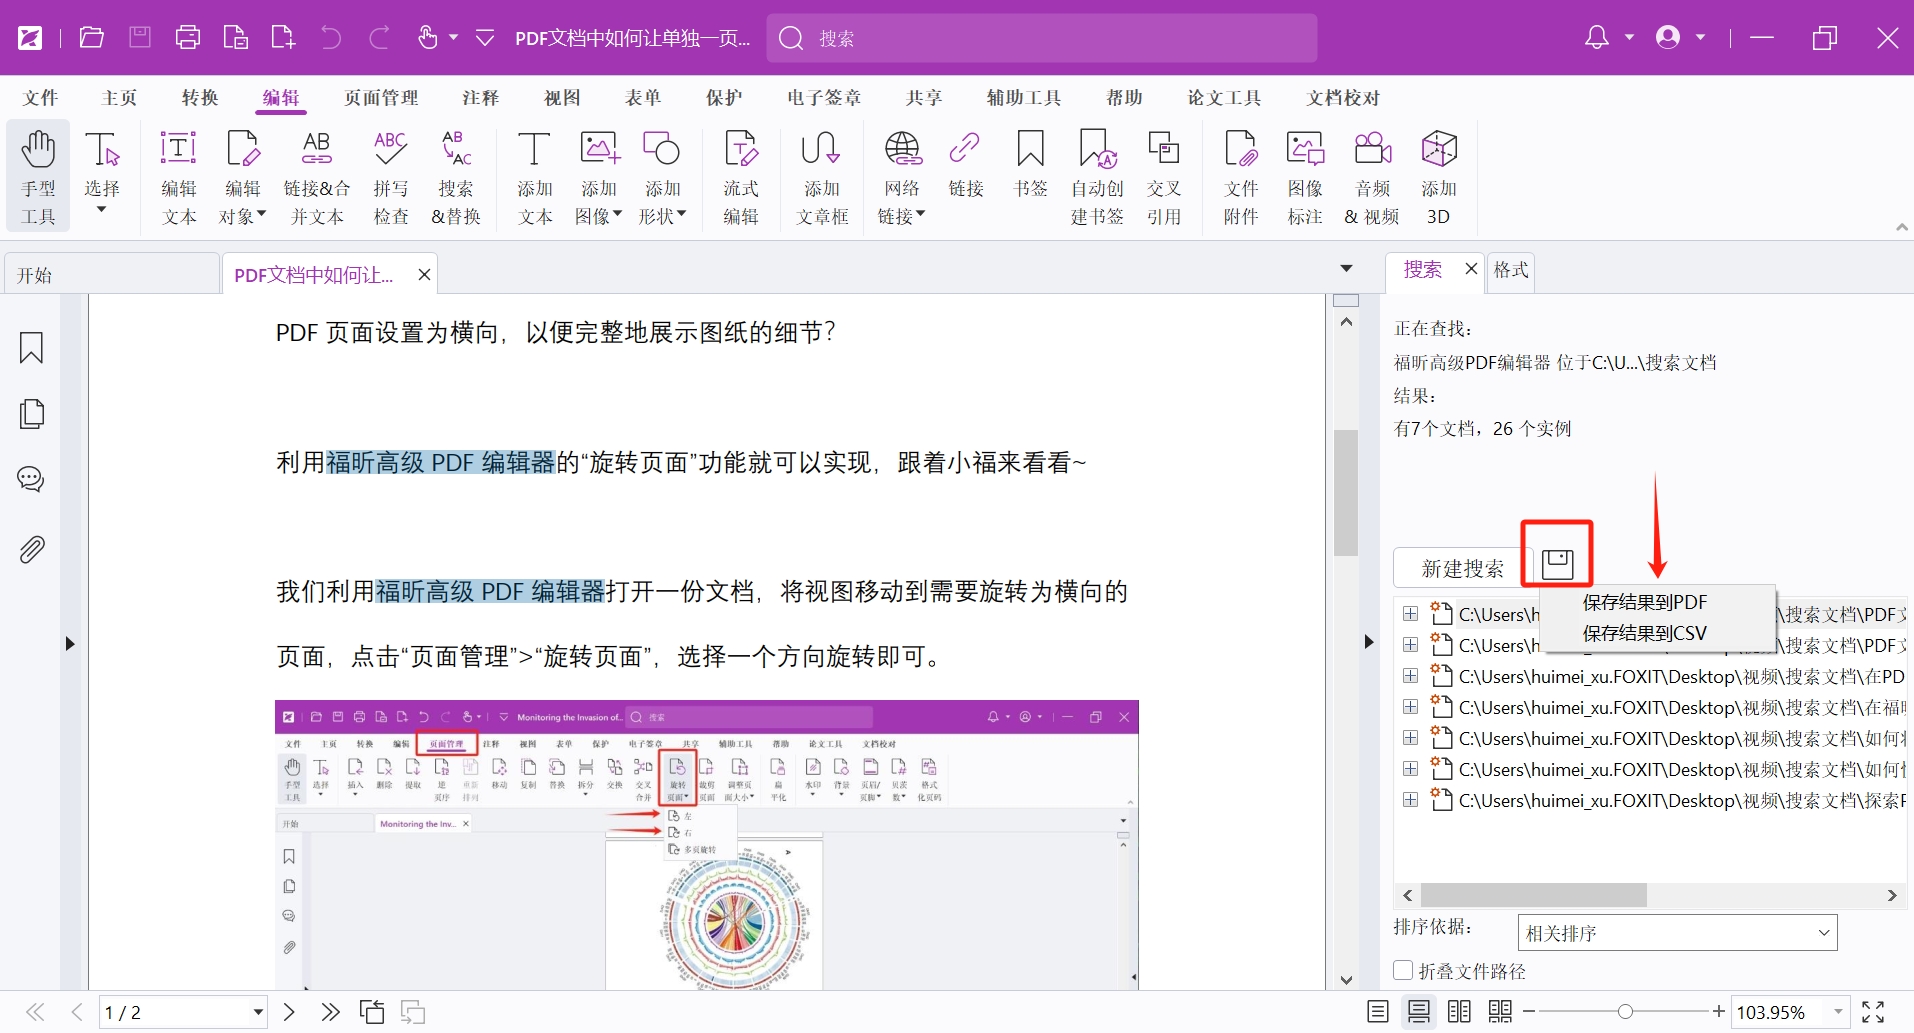This screenshot has width=1914, height=1033.
Task: Open the document tab list dropdown
Action: point(1346,269)
